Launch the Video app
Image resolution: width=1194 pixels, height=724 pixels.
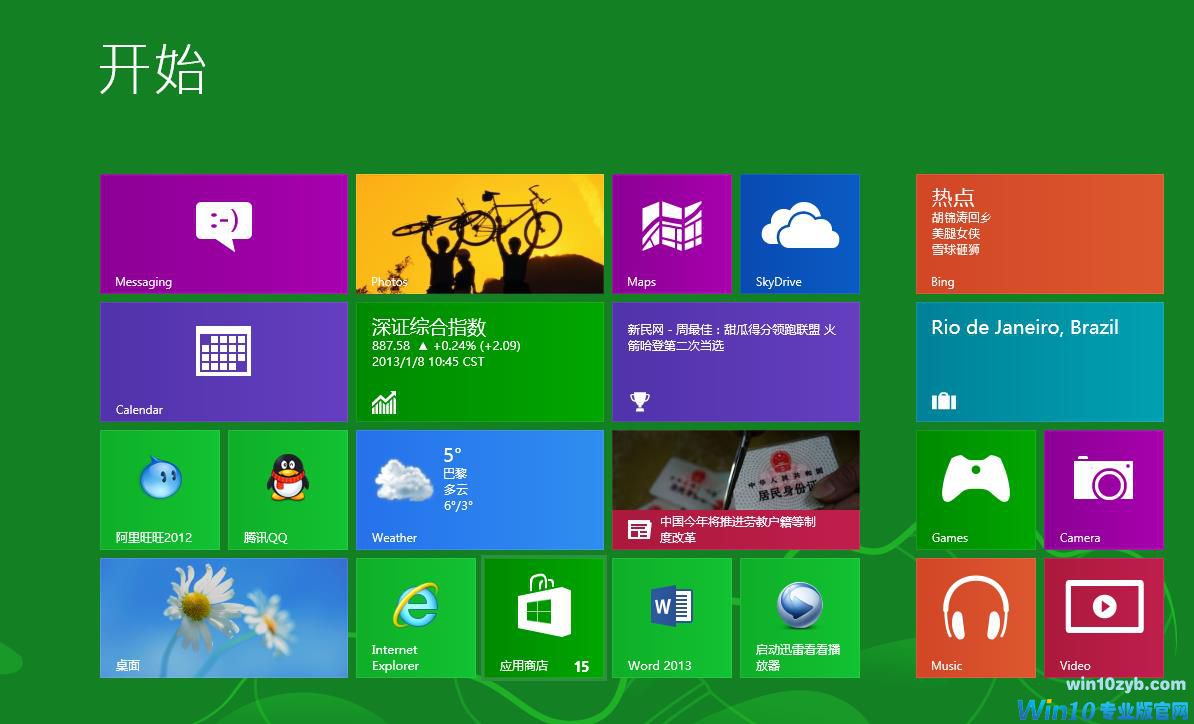(1103, 617)
